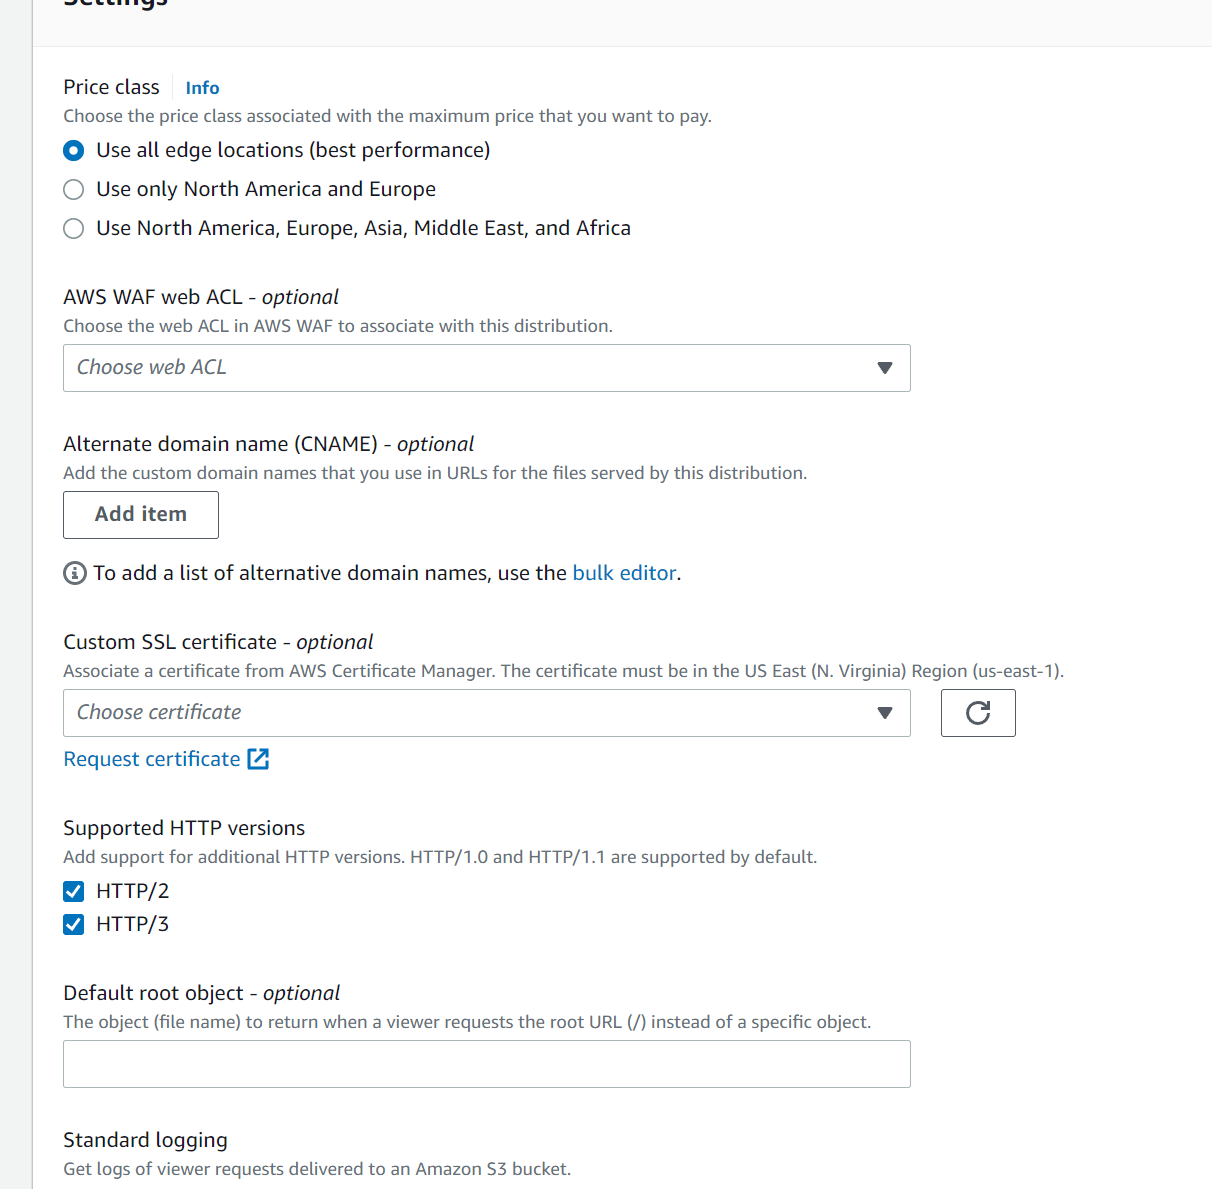1212x1189 pixels.
Task: Open the bulk editor for domain names
Action: point(623,572)
